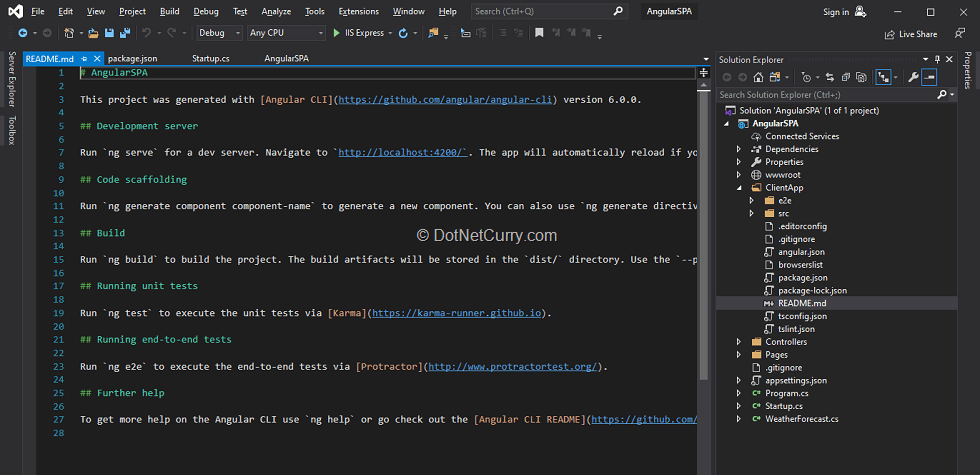Screen dimensions: 980x475
Task: Switch to the package.json tab
Action: [132, 59]
